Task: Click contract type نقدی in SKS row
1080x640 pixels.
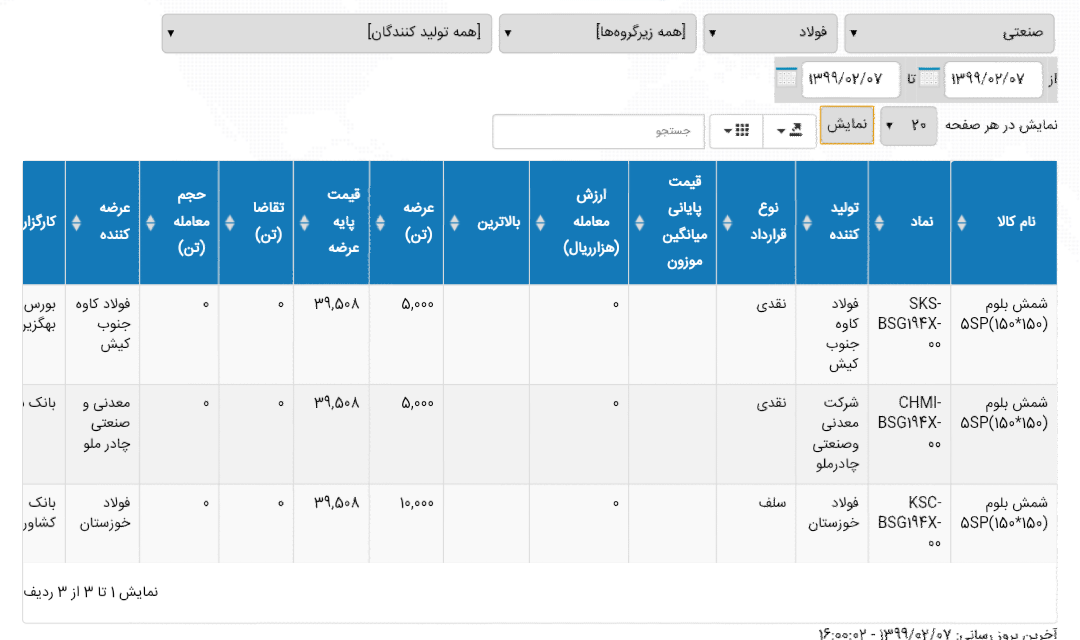Action: (771, 304)
